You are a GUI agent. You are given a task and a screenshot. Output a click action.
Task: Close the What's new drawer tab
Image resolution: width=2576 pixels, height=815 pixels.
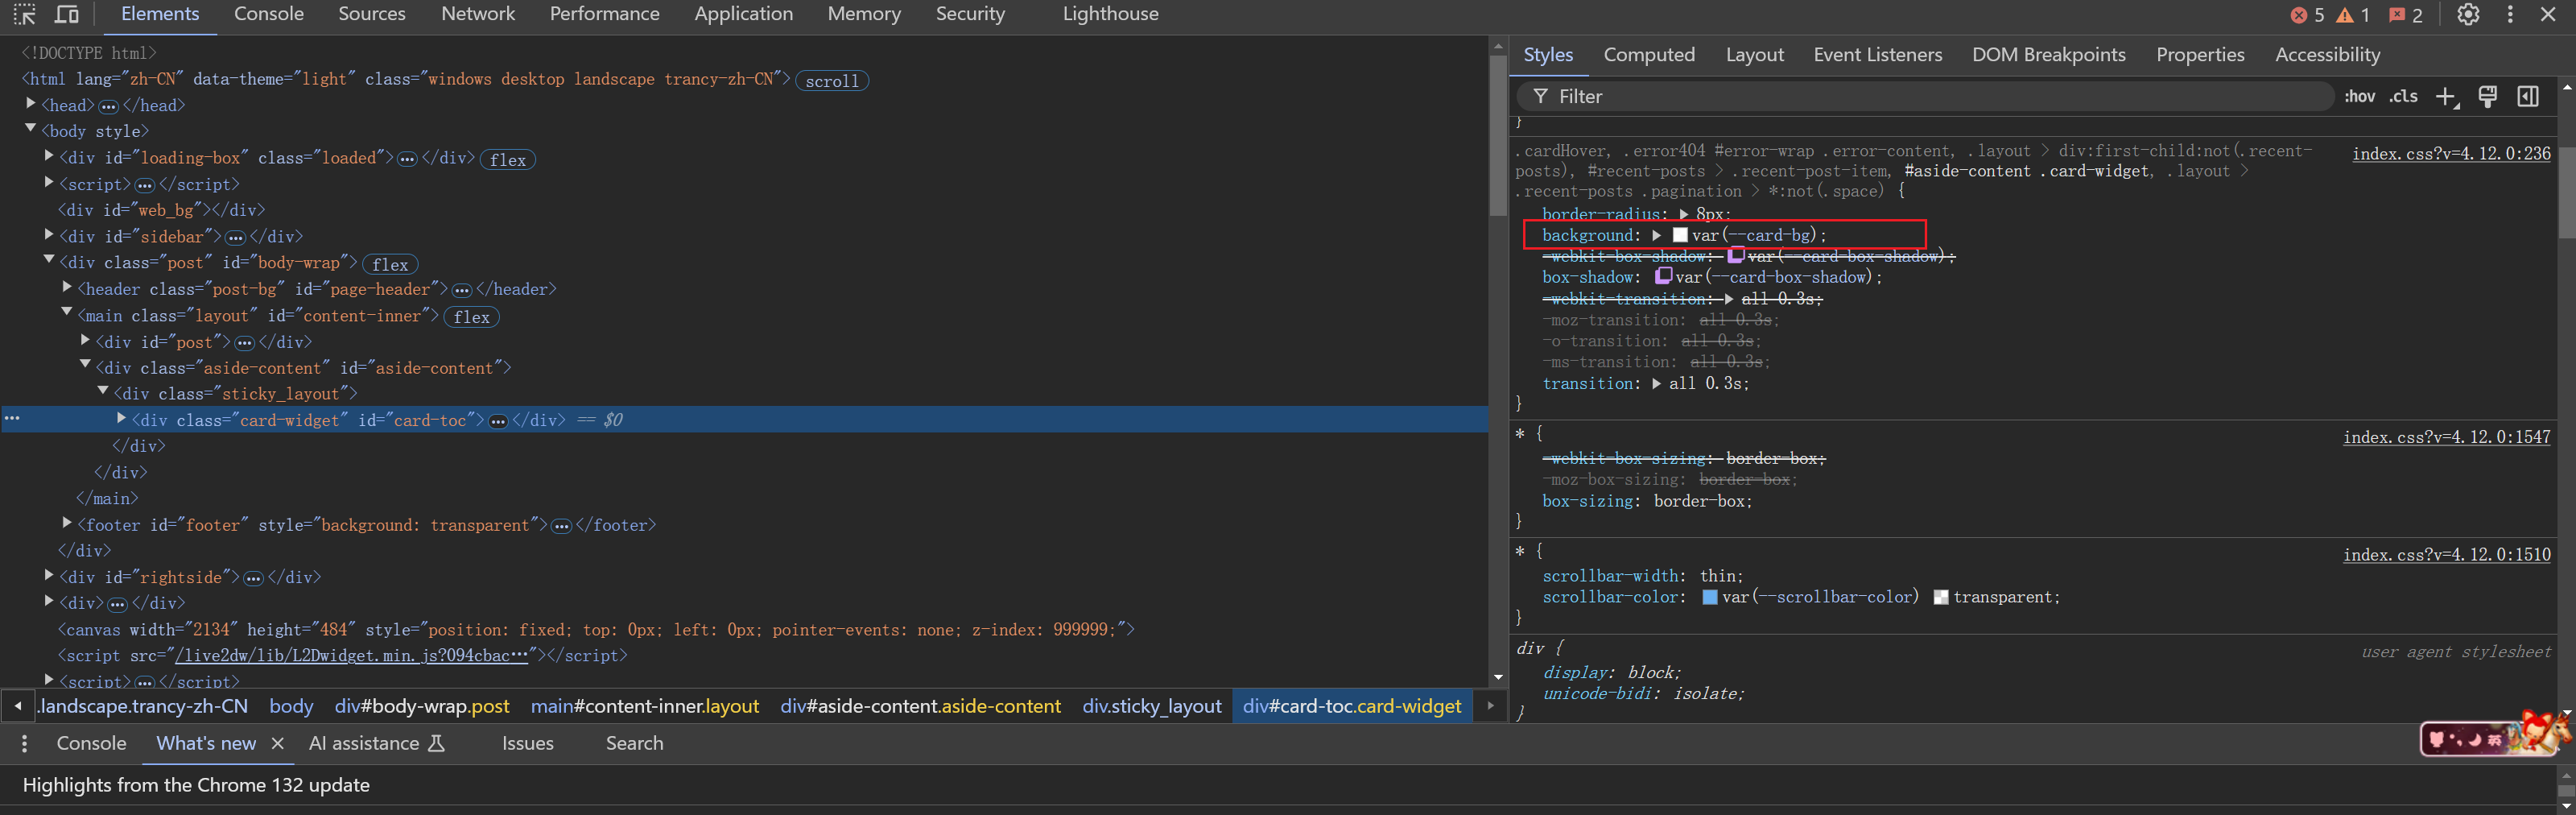278,743
